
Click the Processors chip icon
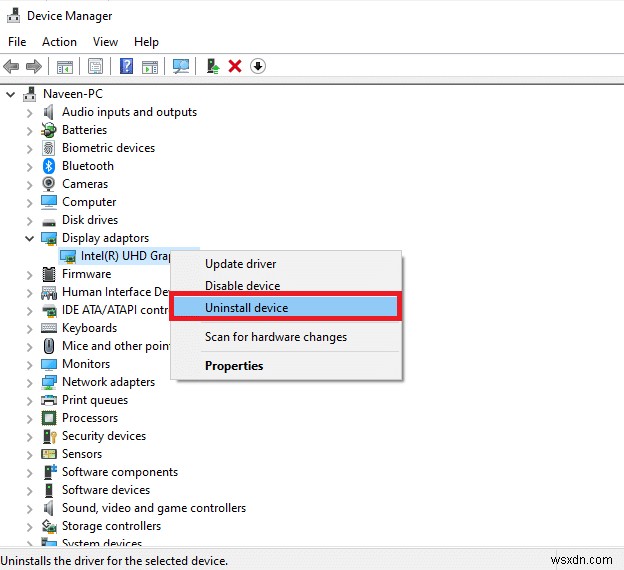pyautogui.click(x=49, y=418)
